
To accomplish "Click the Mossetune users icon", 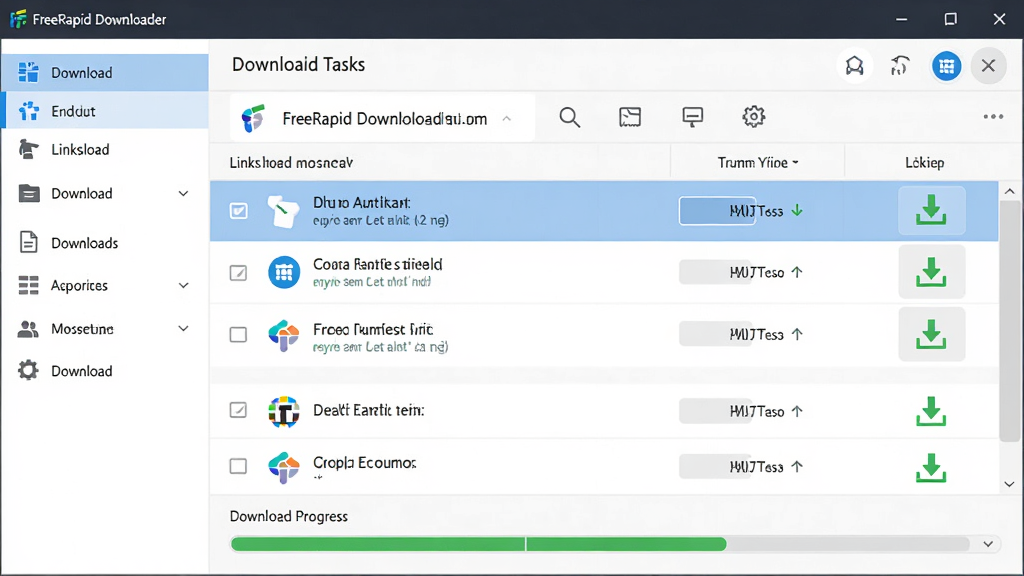I will (28, 328).
